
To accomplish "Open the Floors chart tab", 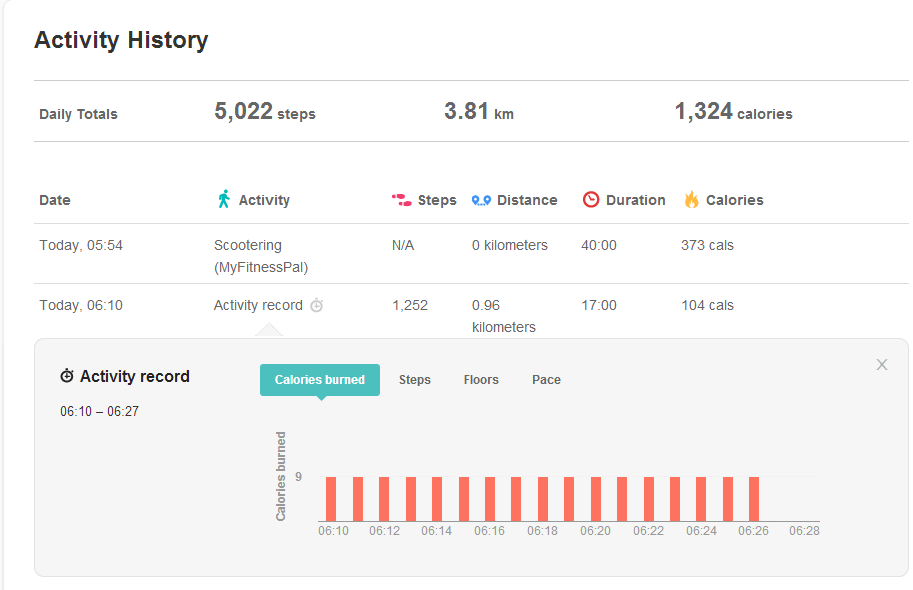I will pos(481,380).
